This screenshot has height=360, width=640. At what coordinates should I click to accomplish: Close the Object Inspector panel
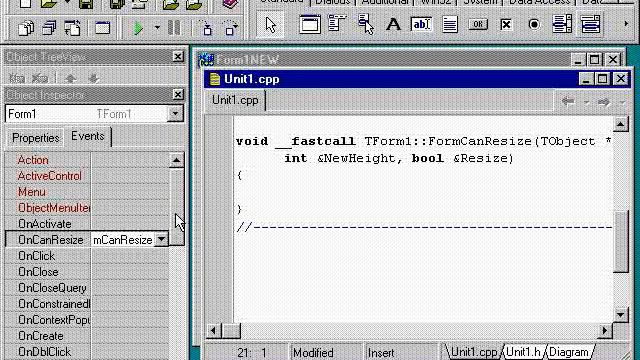[x=178, y=94]
